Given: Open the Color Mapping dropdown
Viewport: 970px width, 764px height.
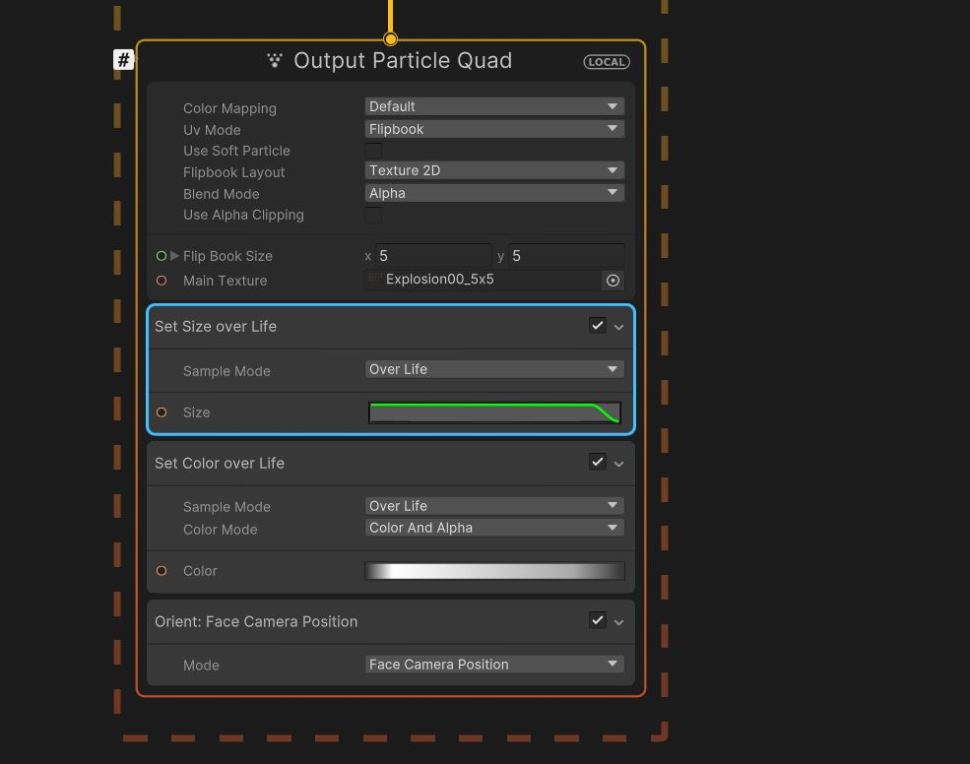Looking at the screenshot, I should tap(494, 106).
